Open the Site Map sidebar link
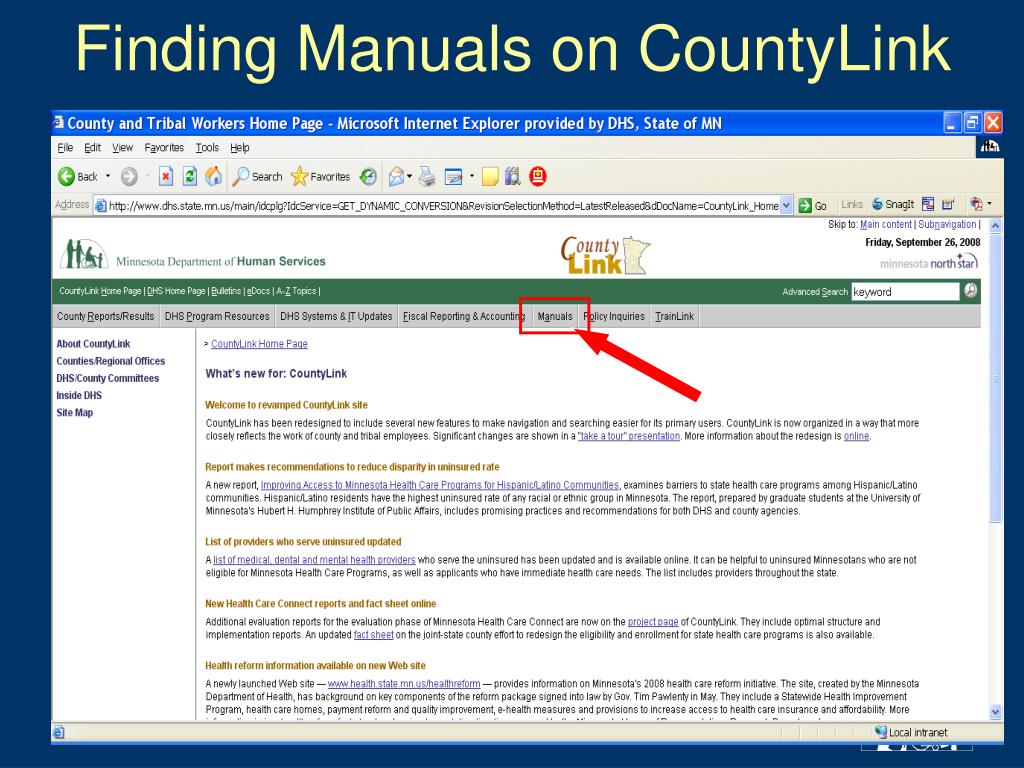The image size is (1024, 768). [74, 413]
